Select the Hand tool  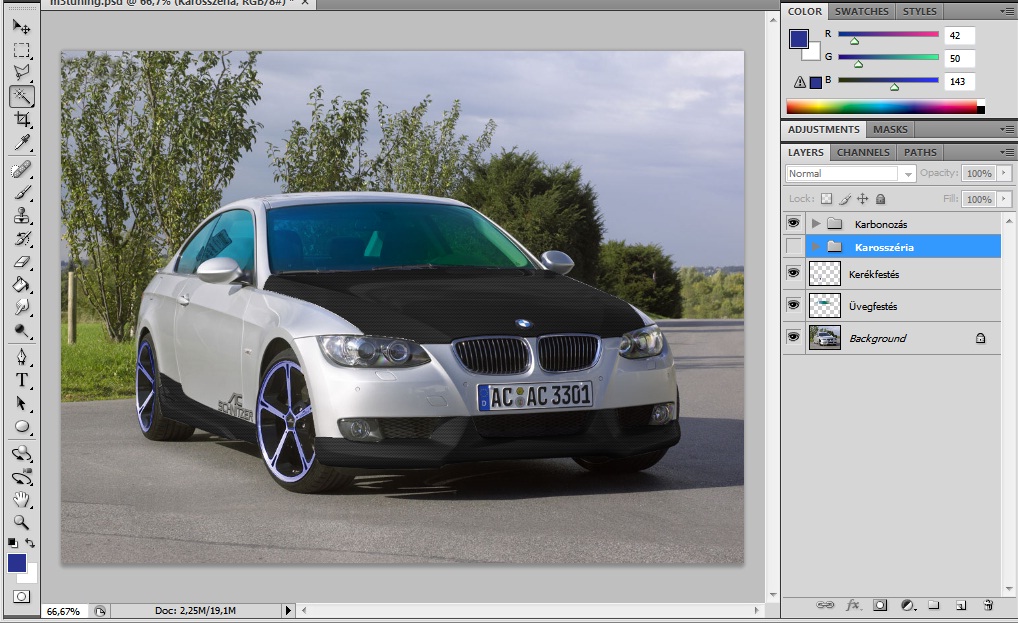[21, 499]
